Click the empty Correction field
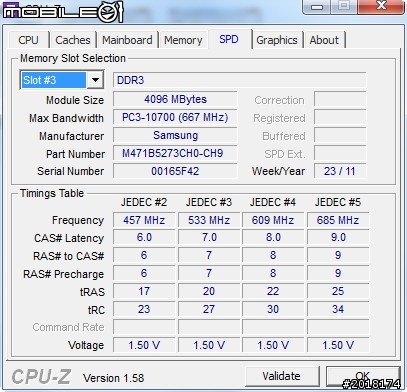Viewport: 407px width, 392px height. pos(340,99)
